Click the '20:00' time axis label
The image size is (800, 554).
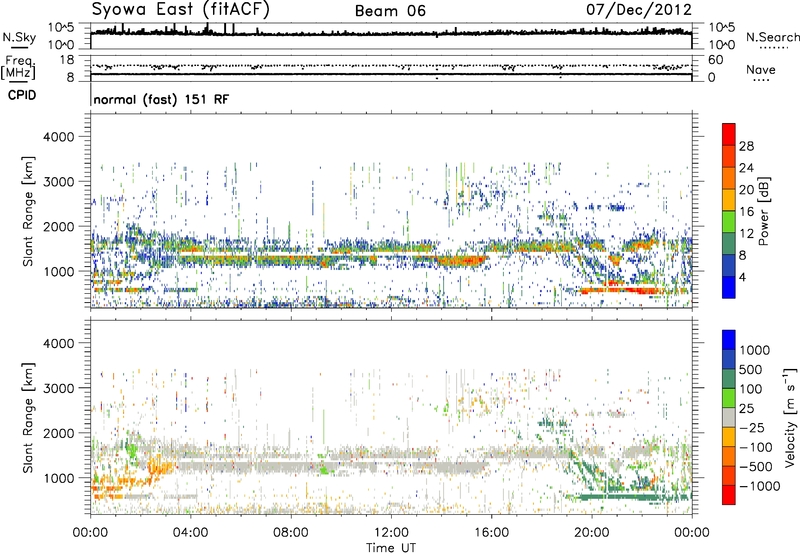592,533
